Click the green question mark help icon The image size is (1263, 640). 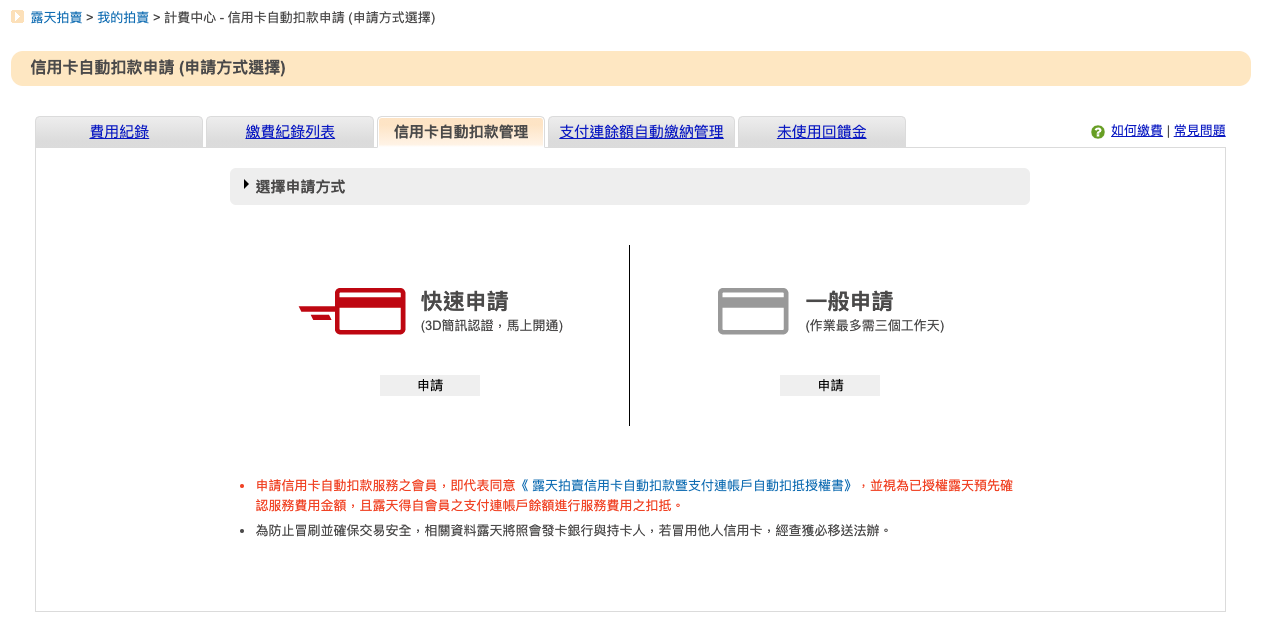click(1097, 132)
